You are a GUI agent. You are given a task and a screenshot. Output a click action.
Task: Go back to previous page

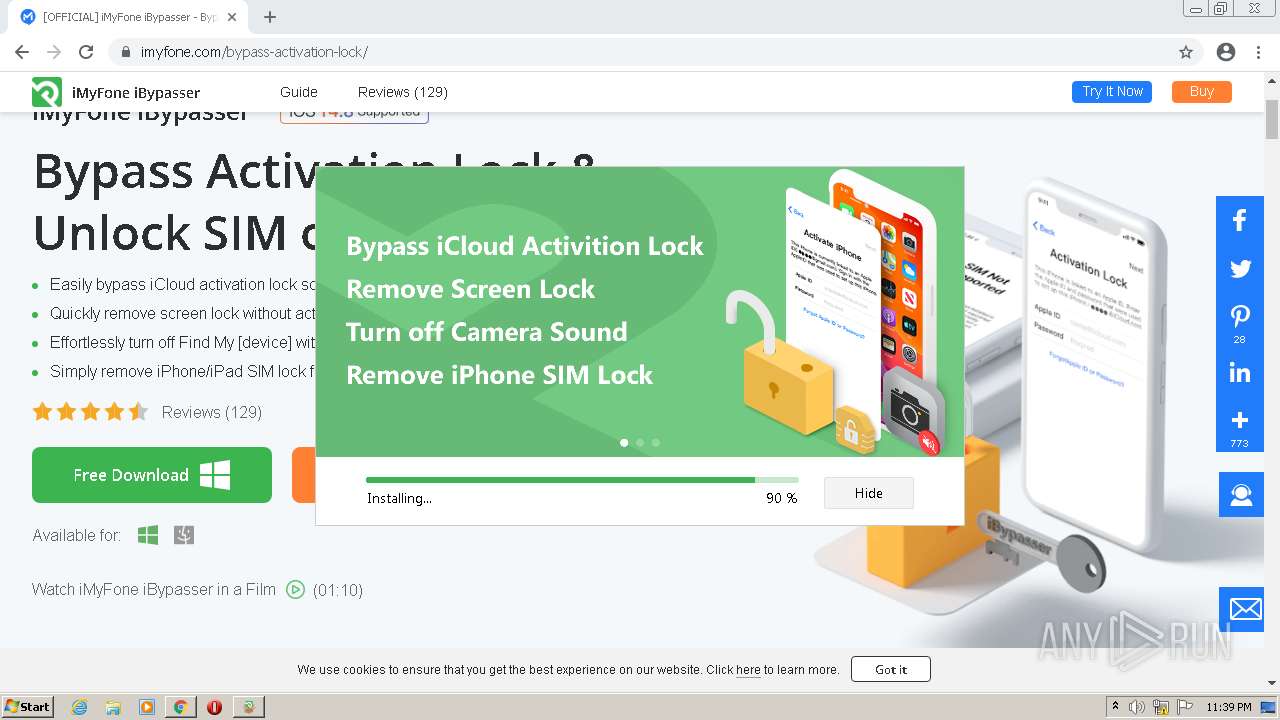point(22,52)
